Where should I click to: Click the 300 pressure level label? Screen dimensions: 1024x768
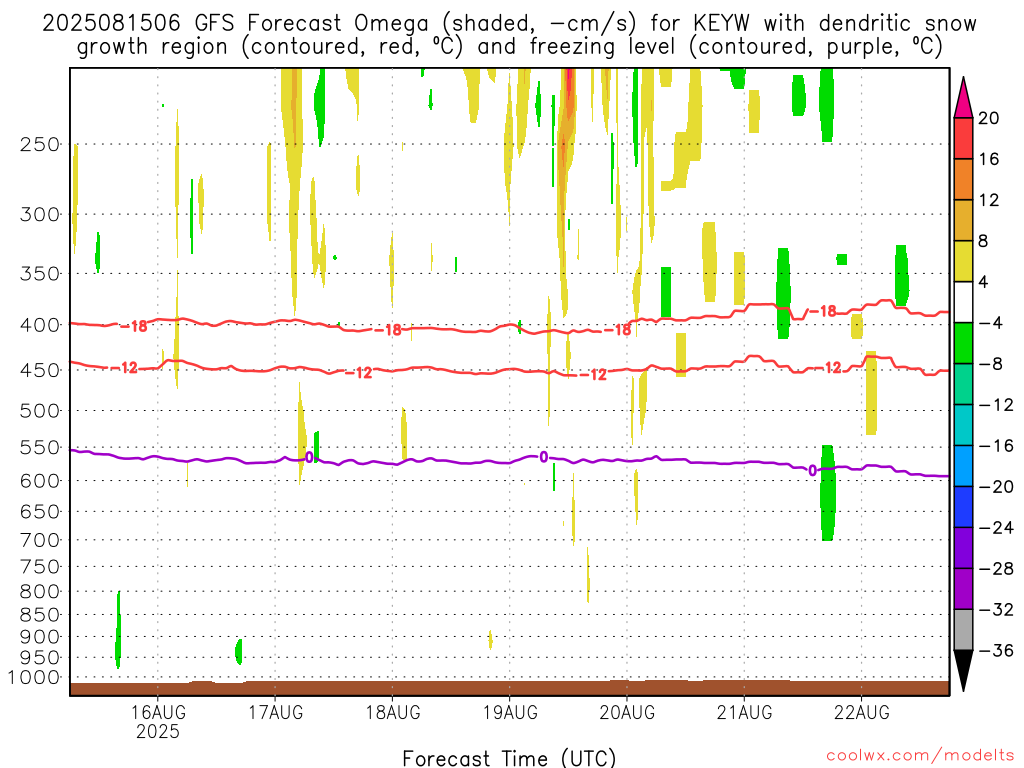click(40, 214)
